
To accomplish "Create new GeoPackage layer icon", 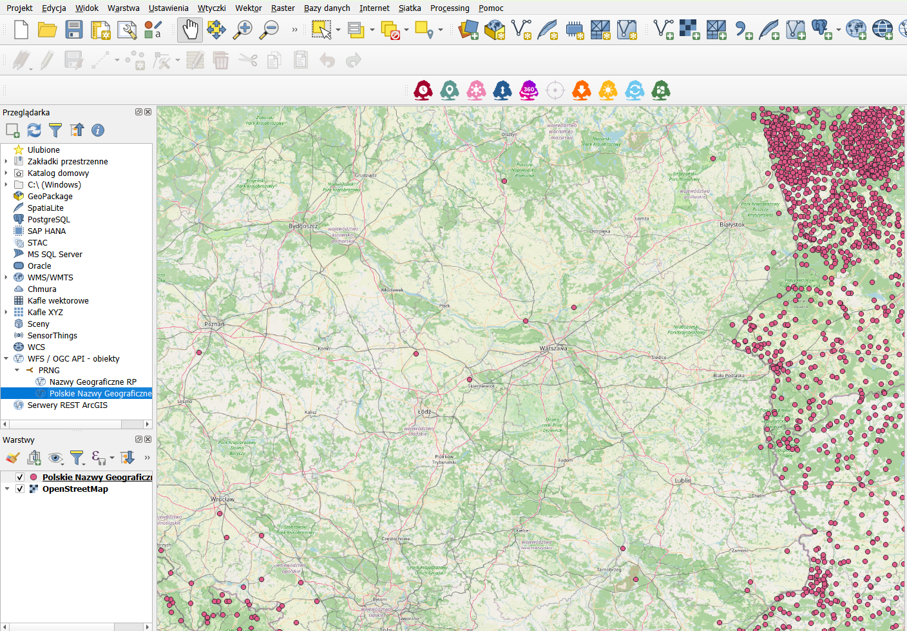I will click(x=495, y=29).
